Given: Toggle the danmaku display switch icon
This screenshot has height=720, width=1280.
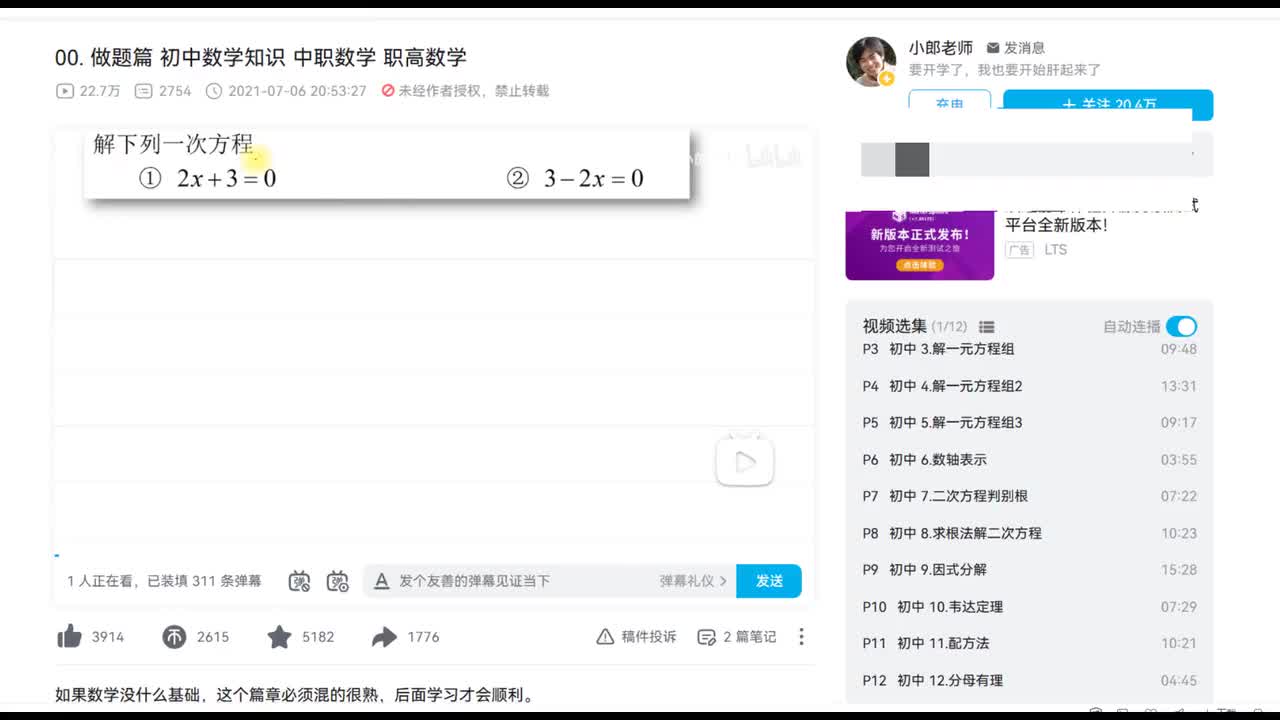Looking at the screenshot, I should click(299, 581).
